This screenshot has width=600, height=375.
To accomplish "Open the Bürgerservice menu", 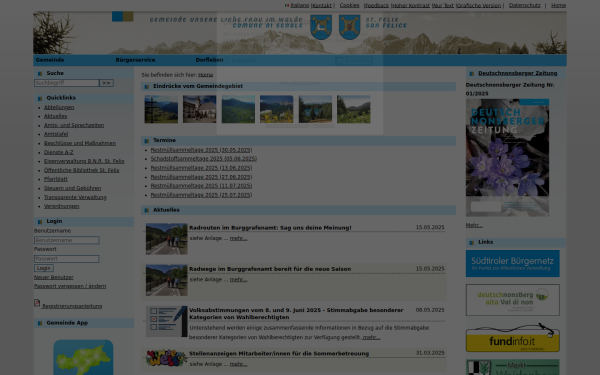I will click(135, 60).
